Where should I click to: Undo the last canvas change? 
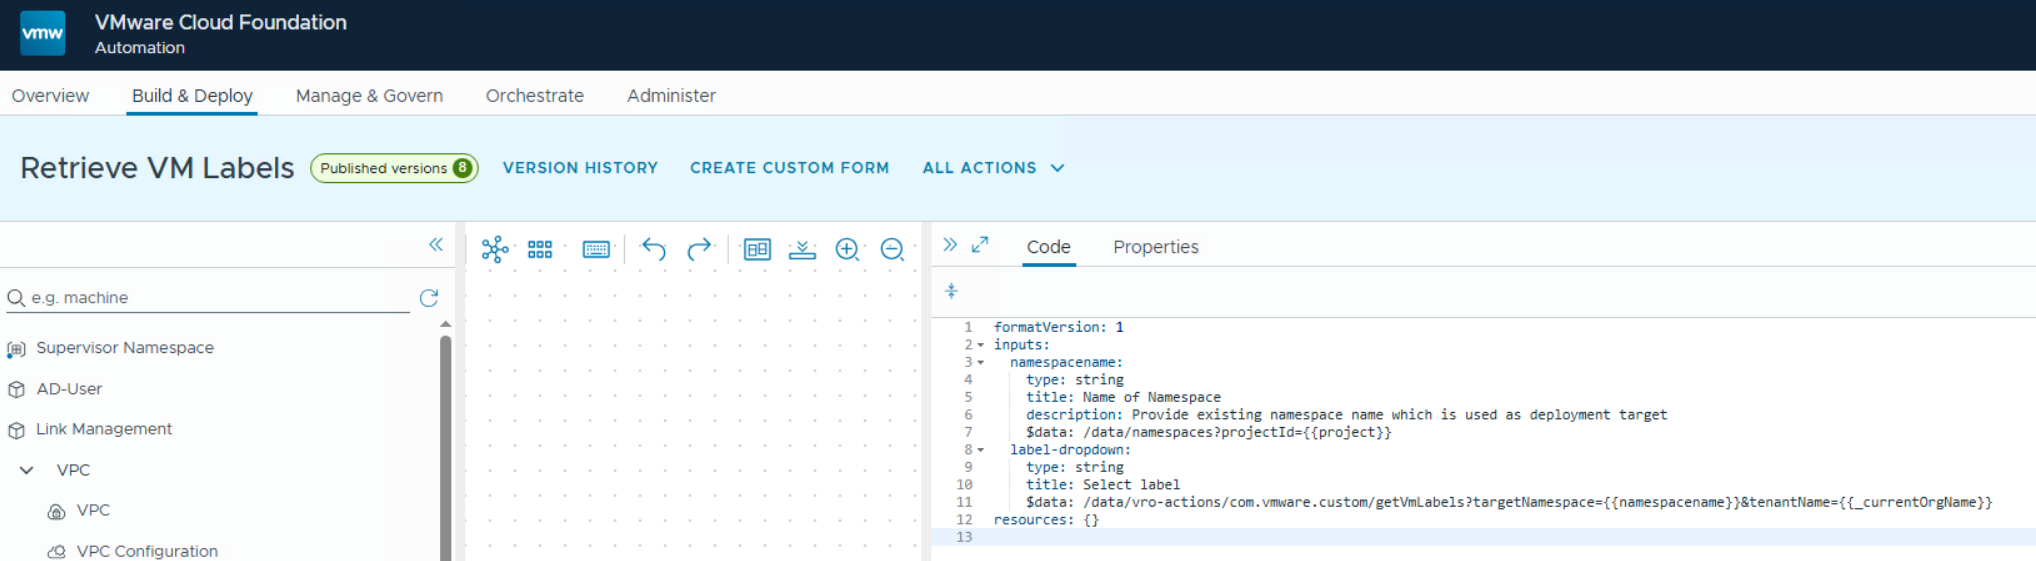[x=653, y=249]
